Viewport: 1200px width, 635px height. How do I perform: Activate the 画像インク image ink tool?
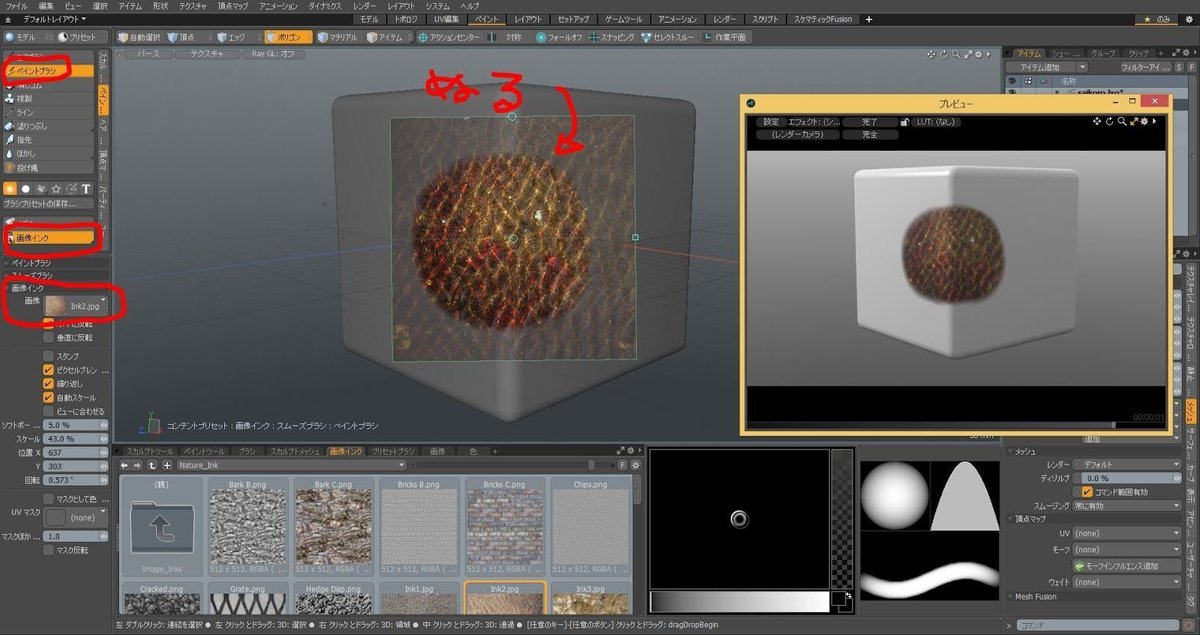(x=50, y=238)
